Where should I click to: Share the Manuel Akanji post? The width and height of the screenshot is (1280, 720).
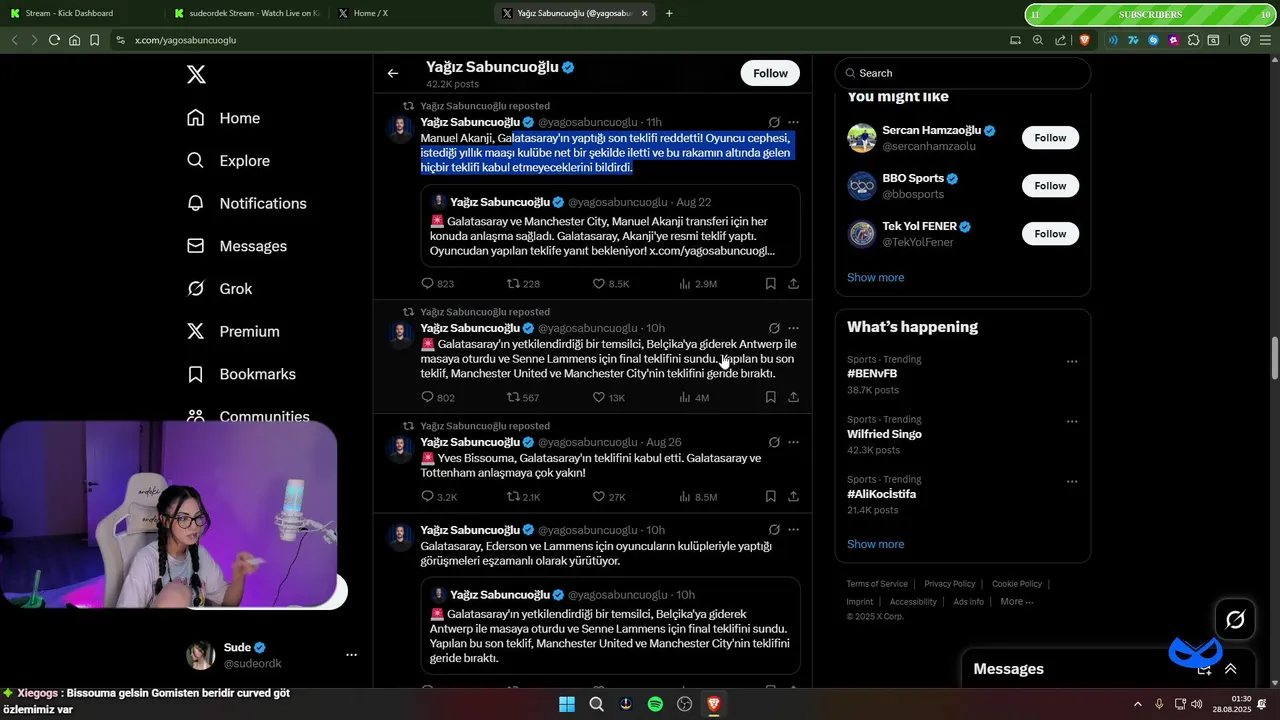(793, 284)
